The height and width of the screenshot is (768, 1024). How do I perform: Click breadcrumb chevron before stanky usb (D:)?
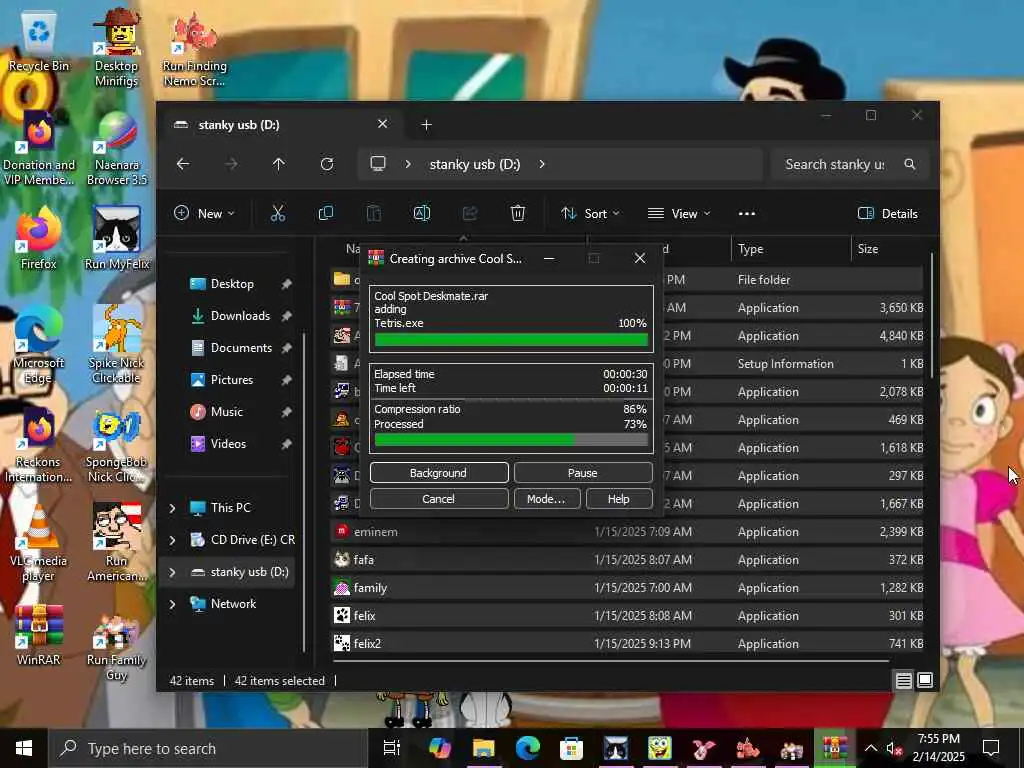point(408,164)
